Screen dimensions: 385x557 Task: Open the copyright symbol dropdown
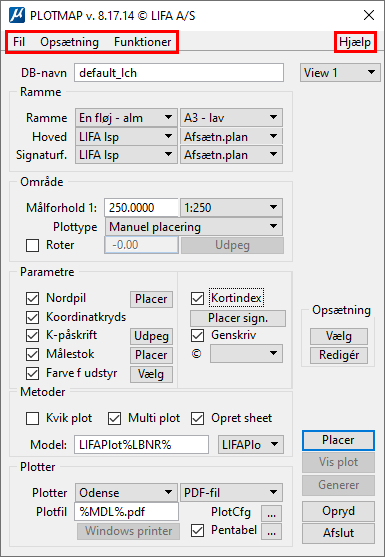246,353
